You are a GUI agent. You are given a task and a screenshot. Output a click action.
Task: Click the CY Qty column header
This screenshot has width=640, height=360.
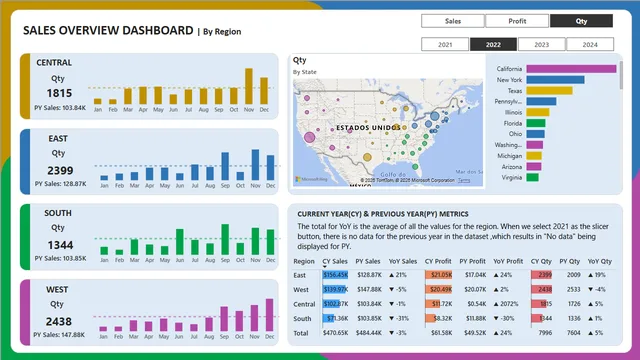[x=541, y=261]
